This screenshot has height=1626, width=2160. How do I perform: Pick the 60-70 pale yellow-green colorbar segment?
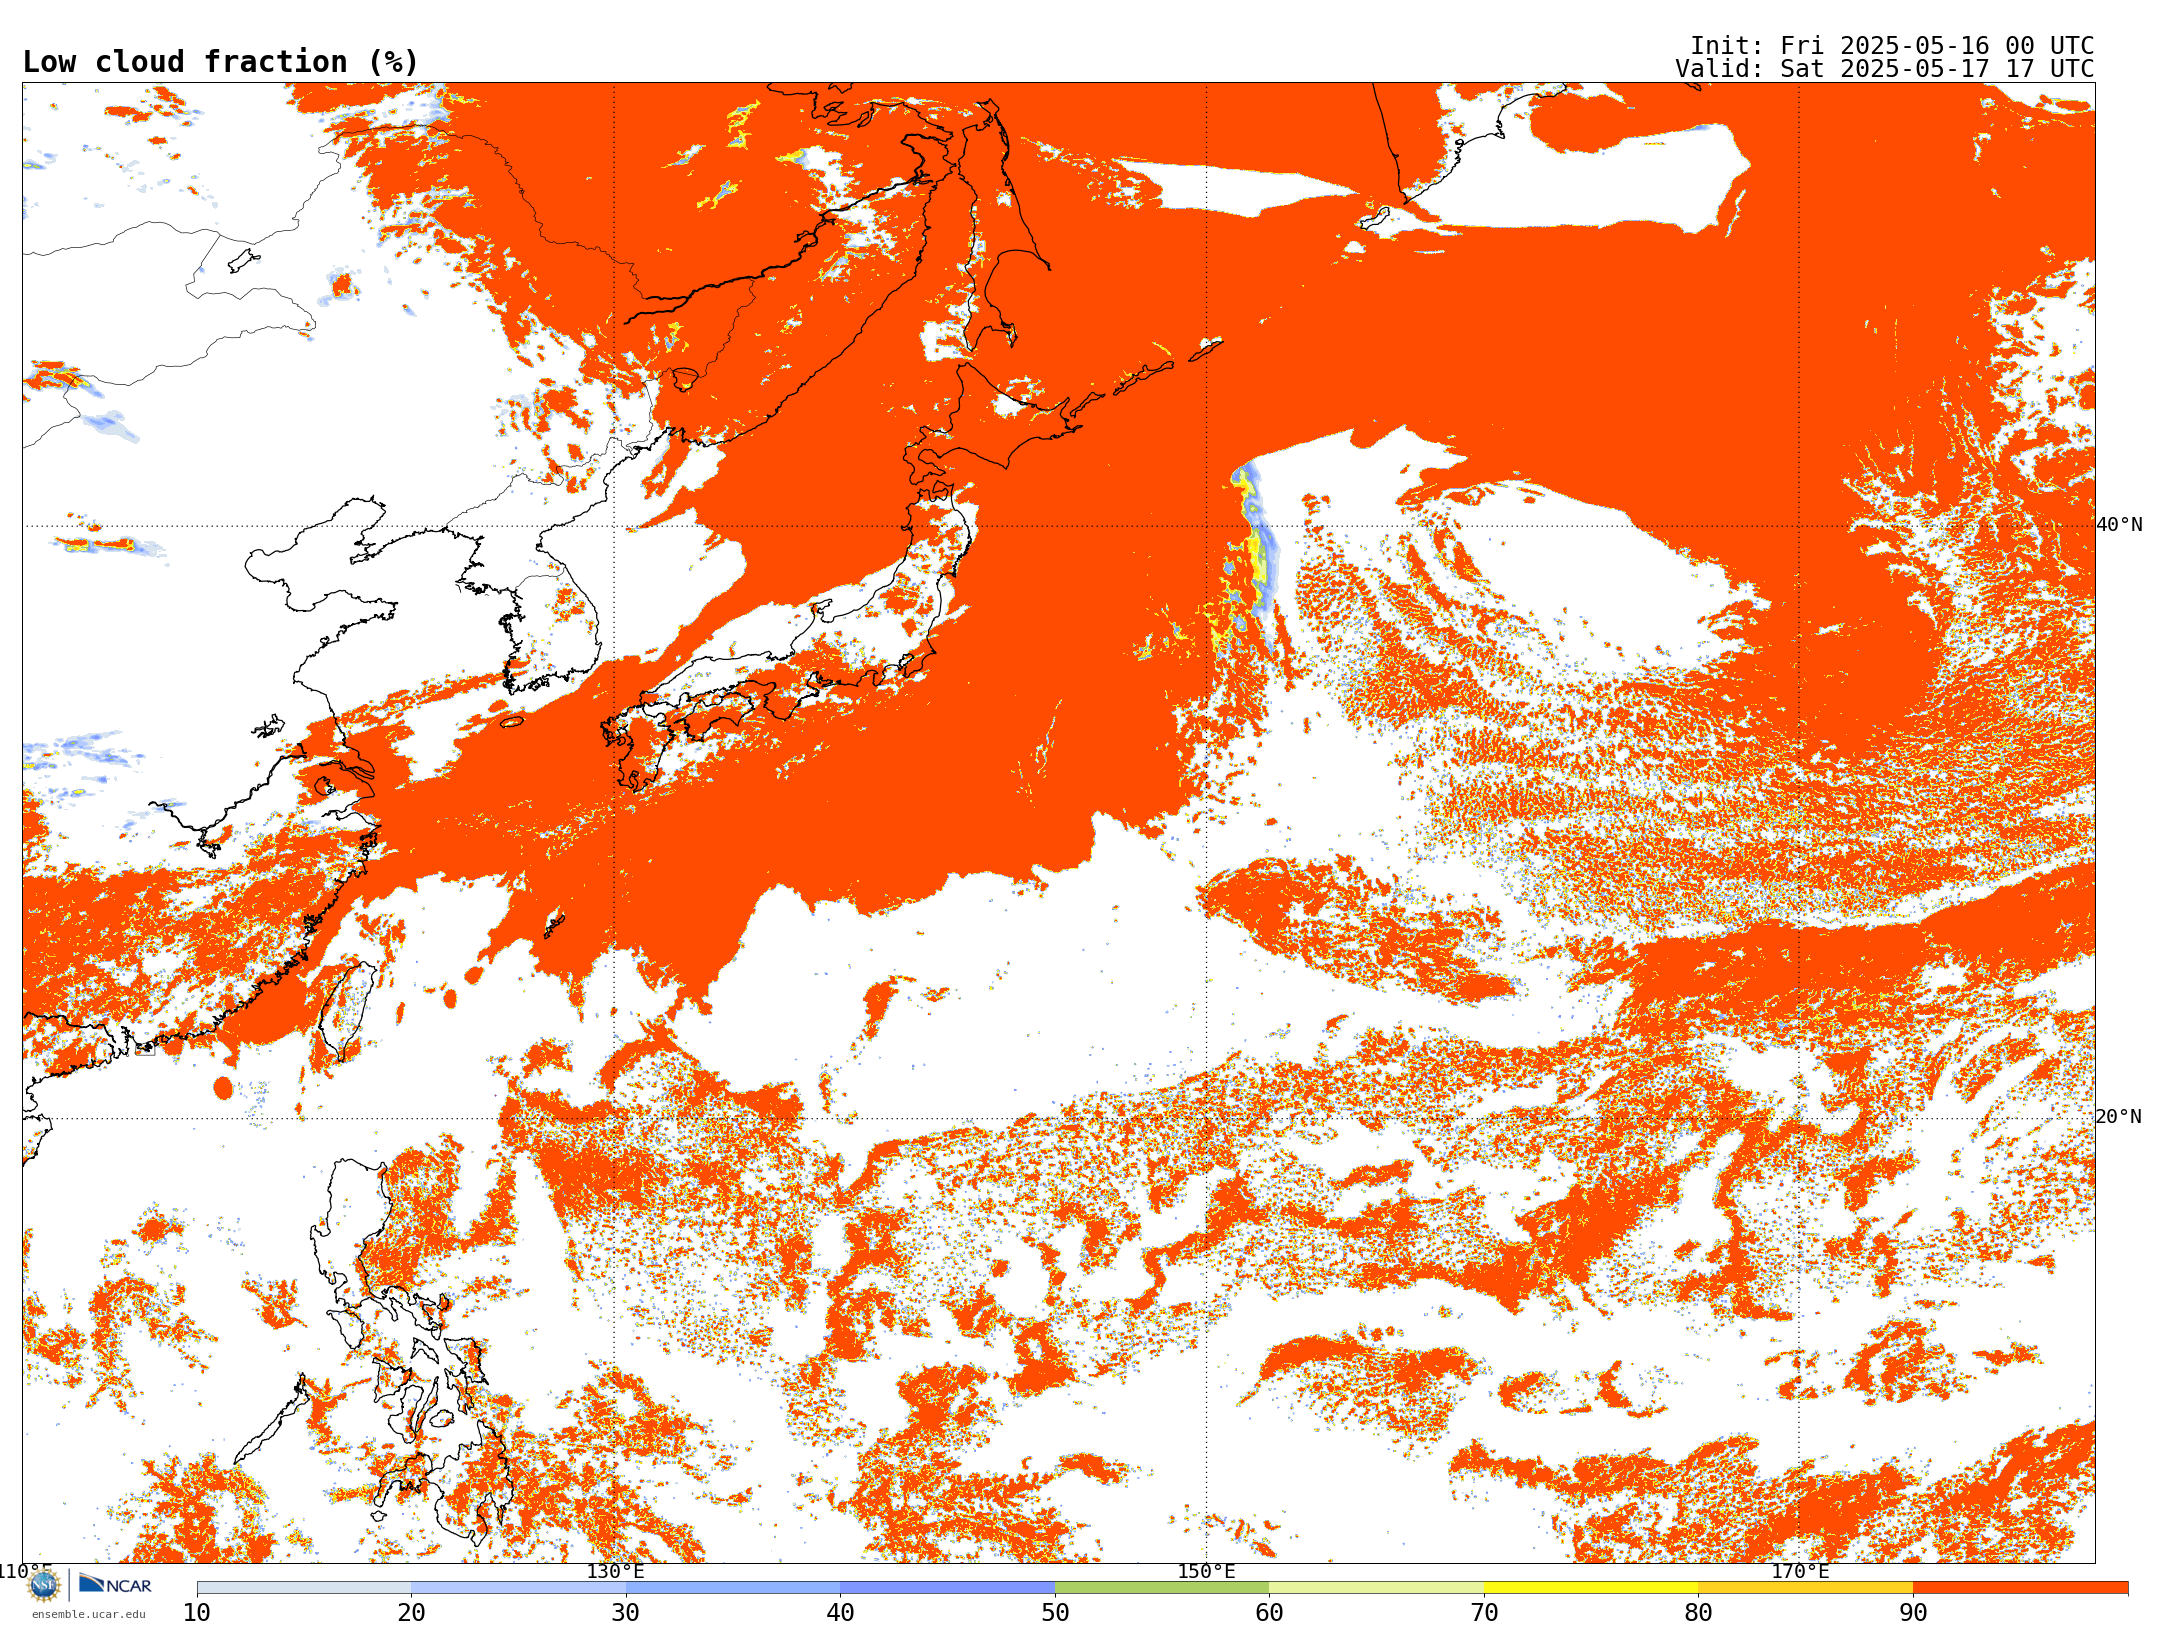pos(1376,1588)
